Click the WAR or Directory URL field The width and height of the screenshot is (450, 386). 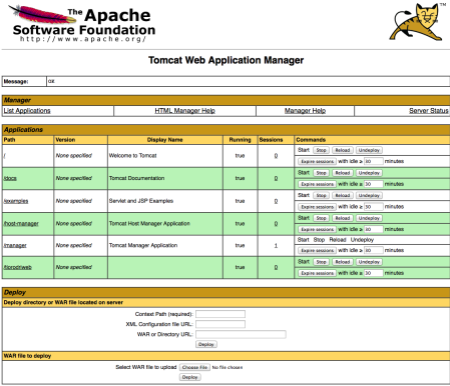pos(241,334)
